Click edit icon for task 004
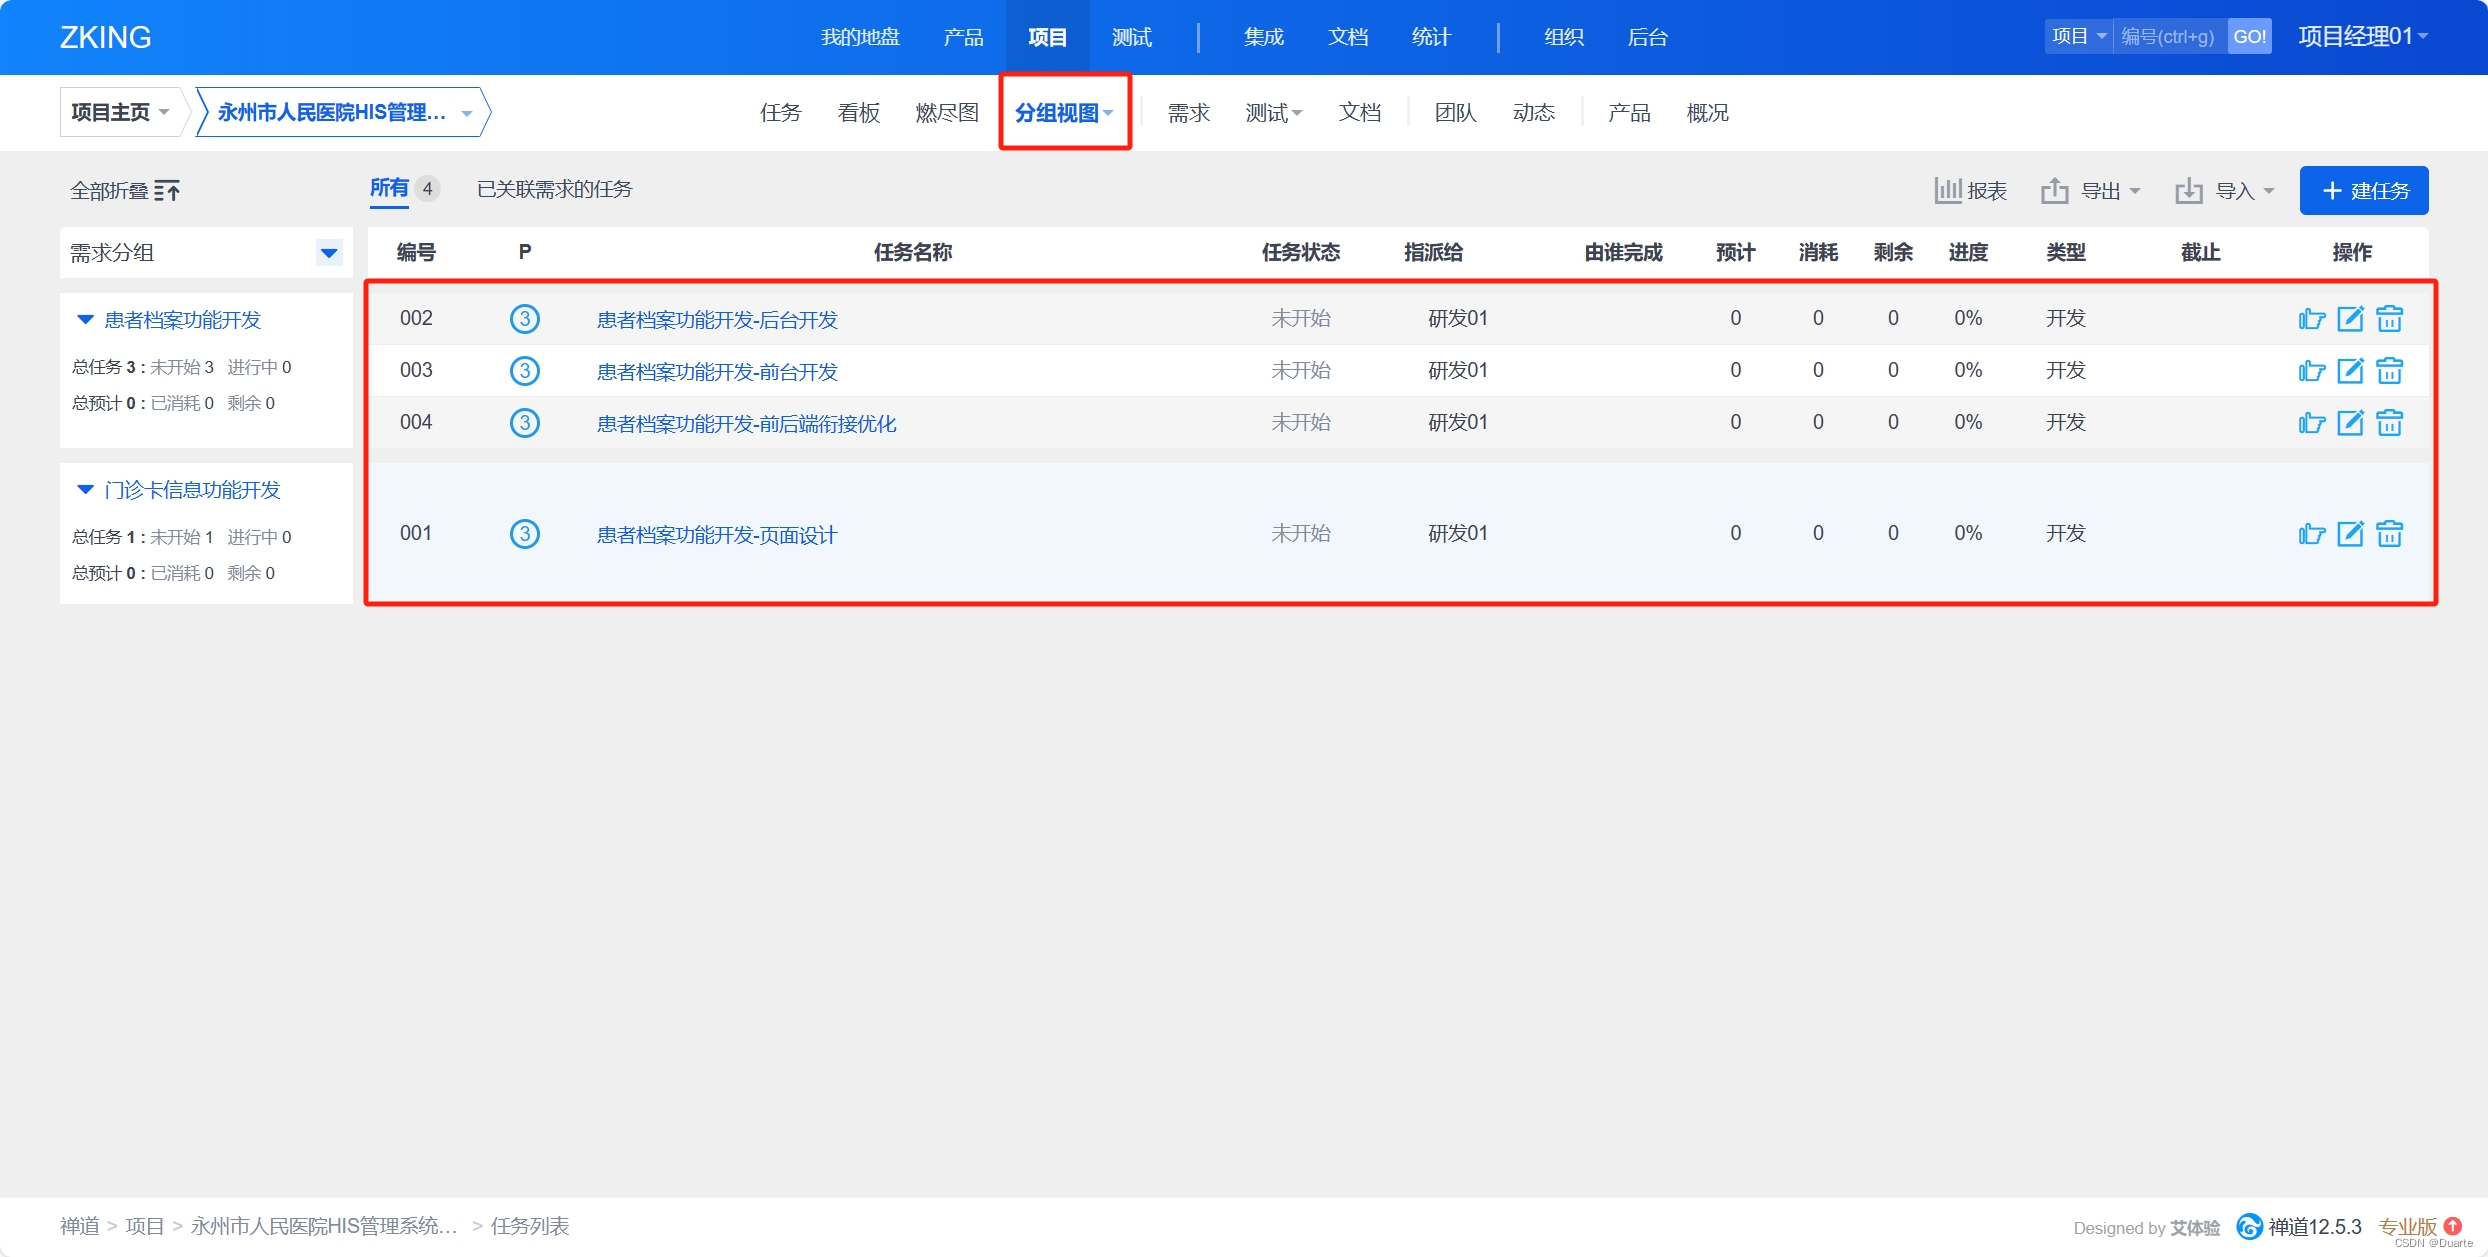This screenshot has width=2488, height=1257. [2350, 423]
